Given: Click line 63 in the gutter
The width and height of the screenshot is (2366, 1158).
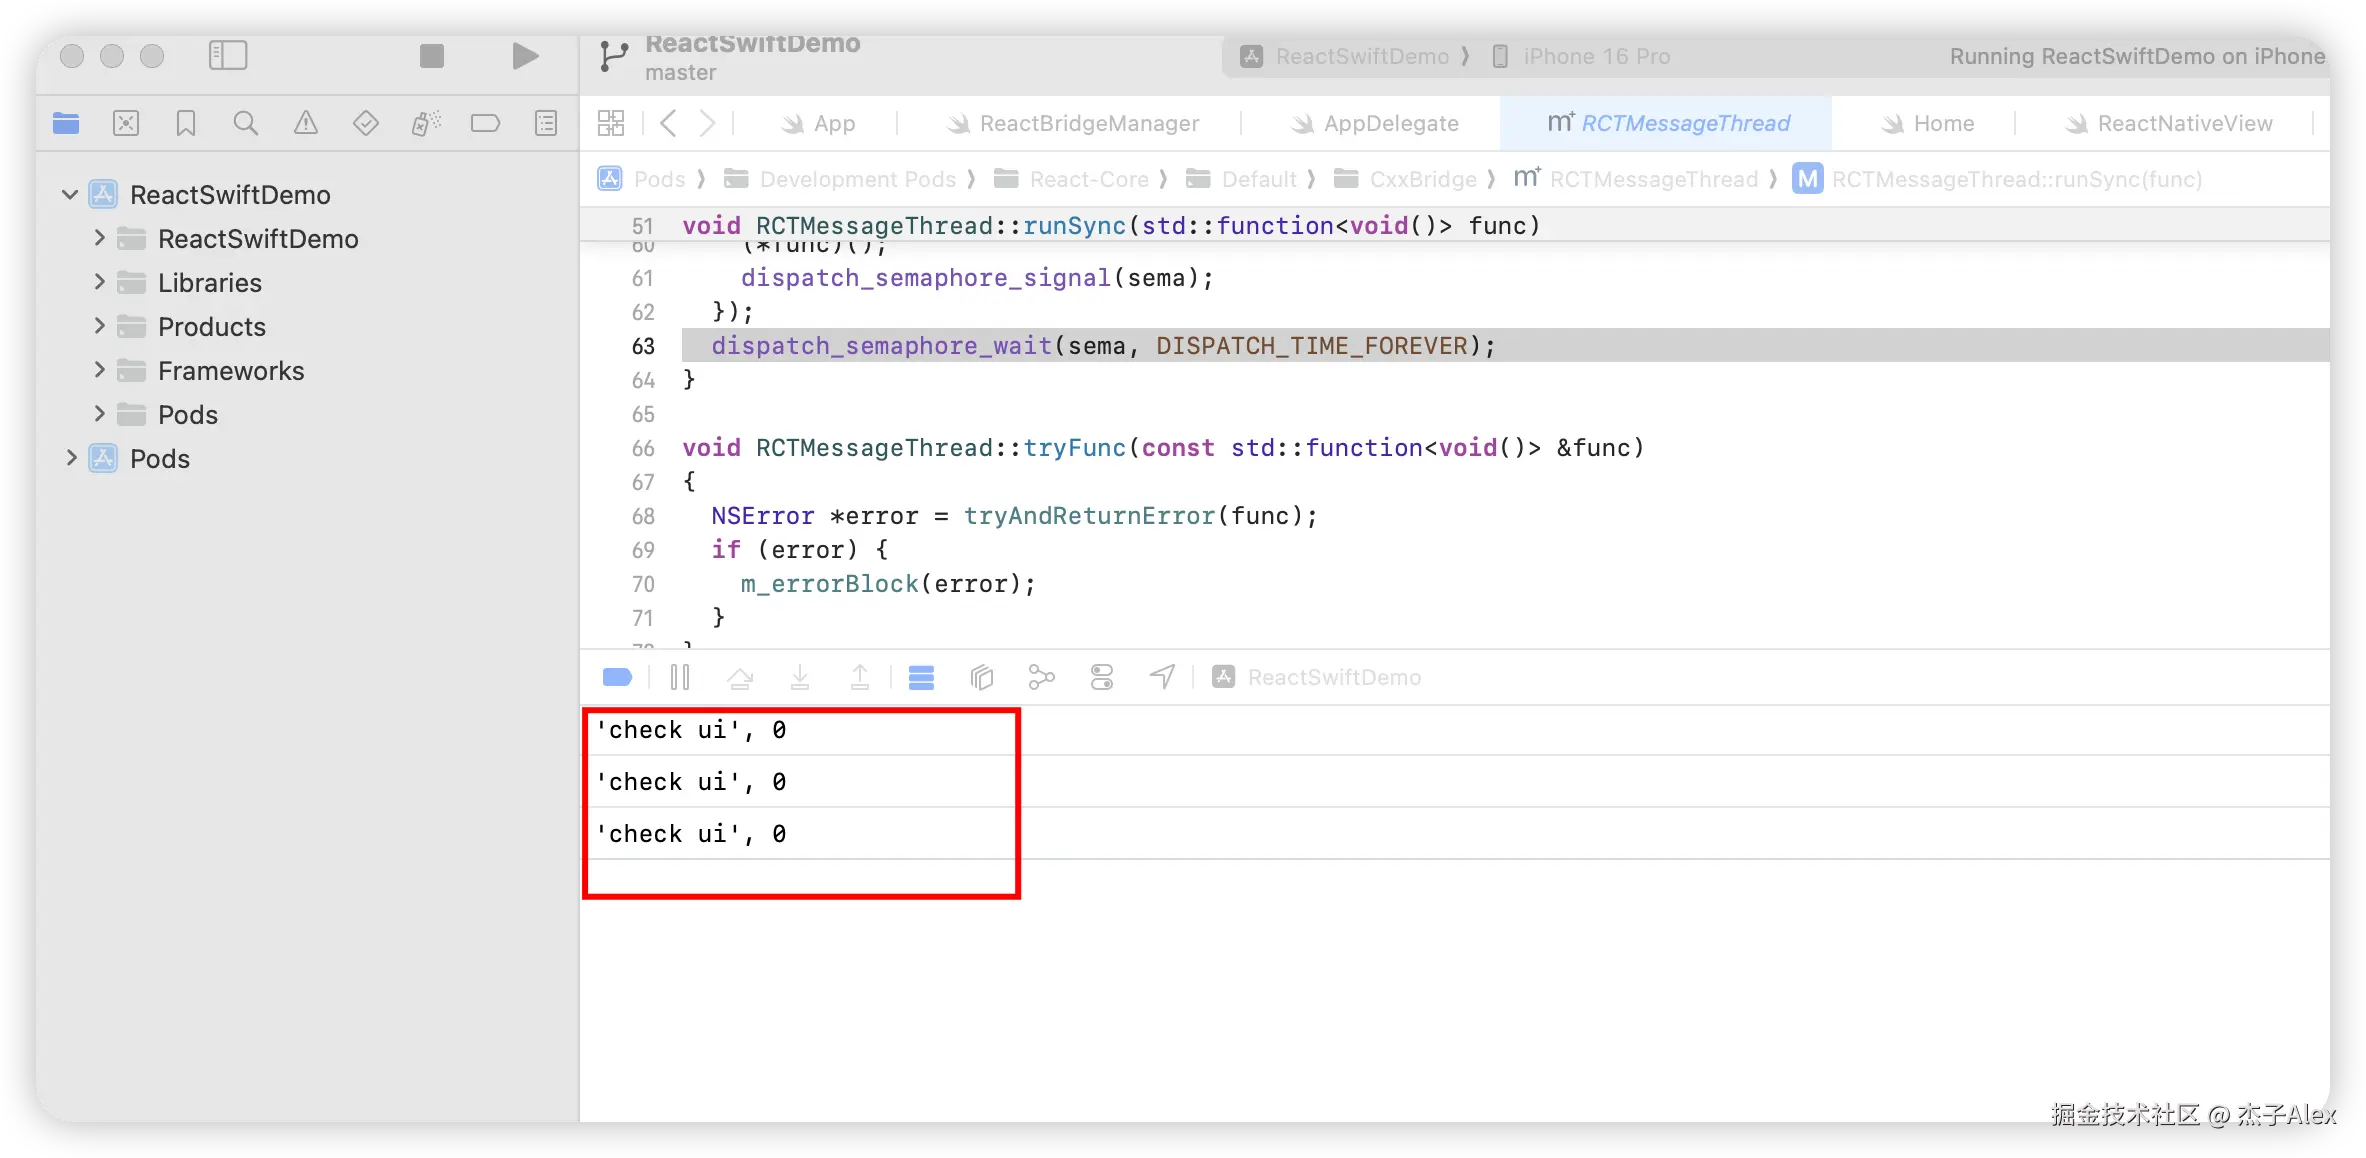Looking at the screenshot, I should (642, 346).
